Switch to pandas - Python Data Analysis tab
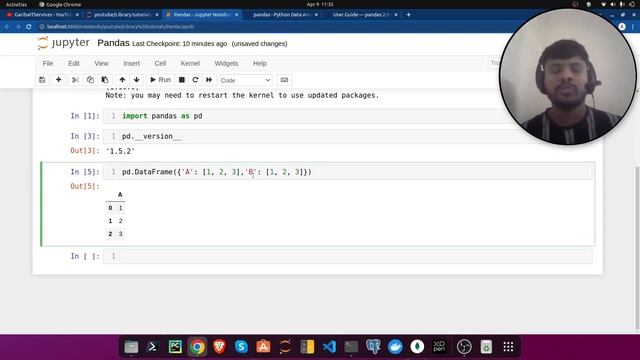 point(282,15)
